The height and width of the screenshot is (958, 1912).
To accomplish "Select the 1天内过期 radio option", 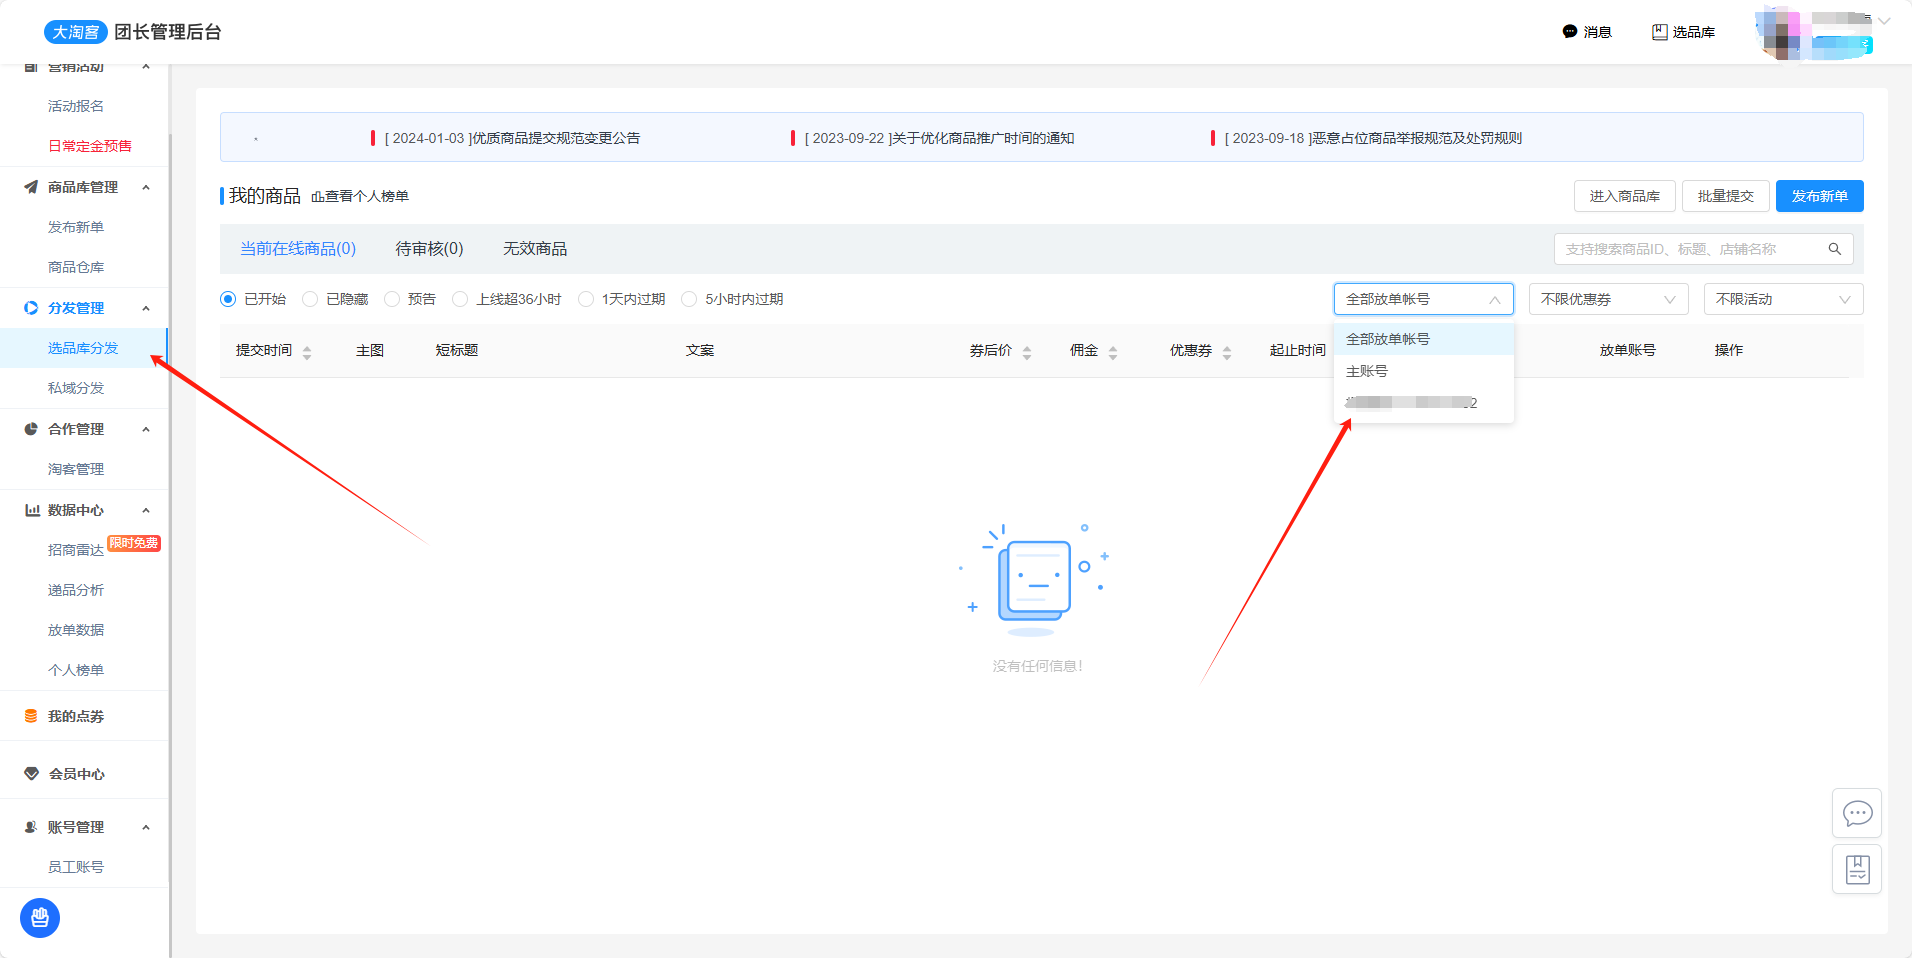I will pyautogui.click(x=586, y=299).
